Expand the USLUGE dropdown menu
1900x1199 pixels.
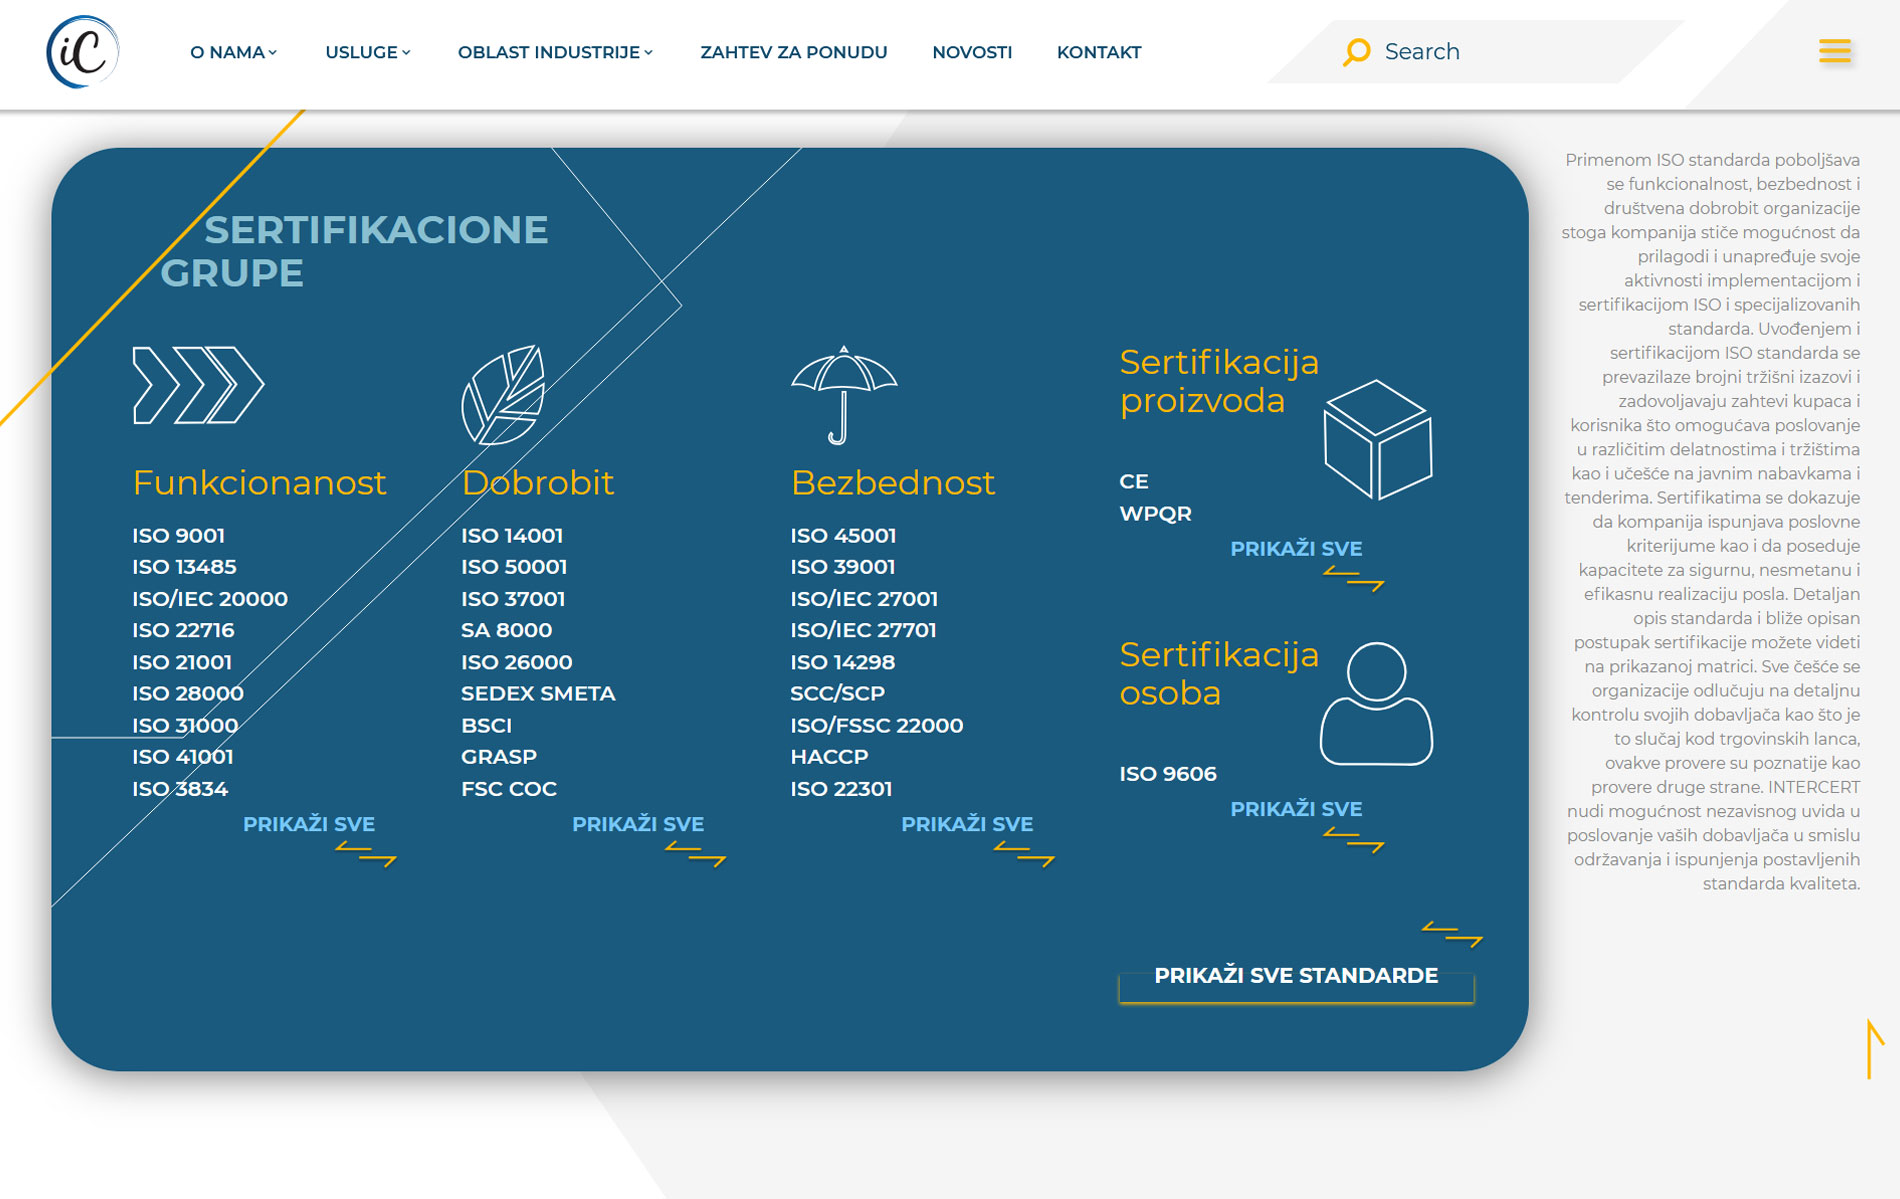click(367, 52)
